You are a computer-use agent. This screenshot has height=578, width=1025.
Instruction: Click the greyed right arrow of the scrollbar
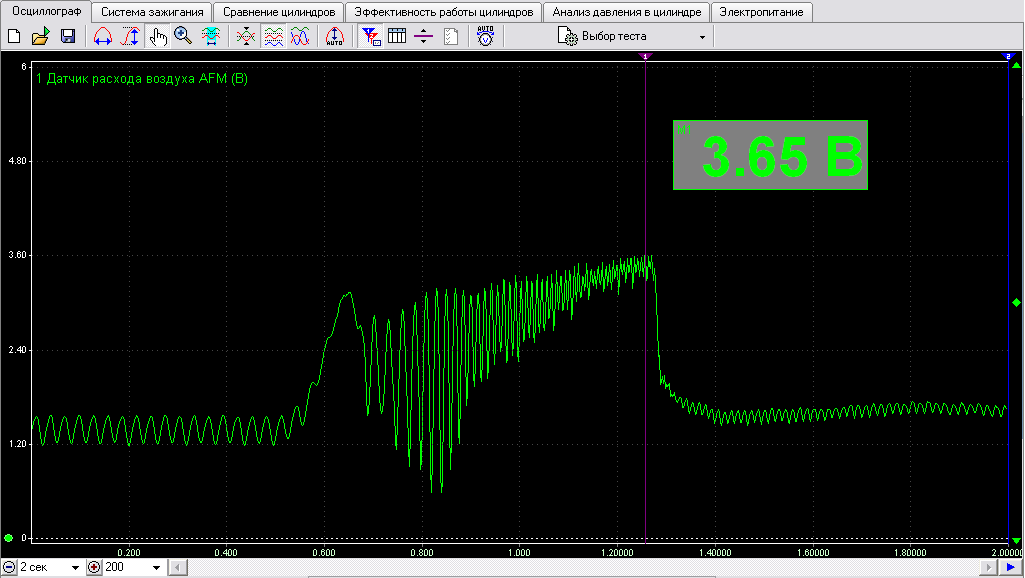pyautogui.click(x=988, y=568)
